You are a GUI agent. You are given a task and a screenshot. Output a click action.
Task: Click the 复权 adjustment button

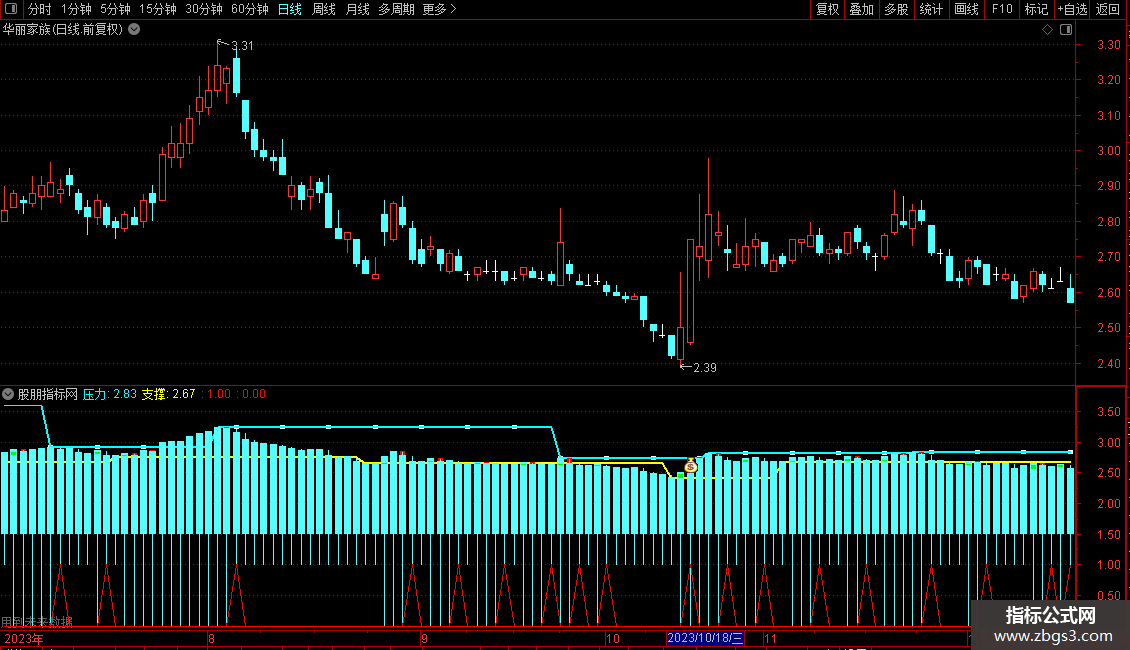[x=827, y=9]
